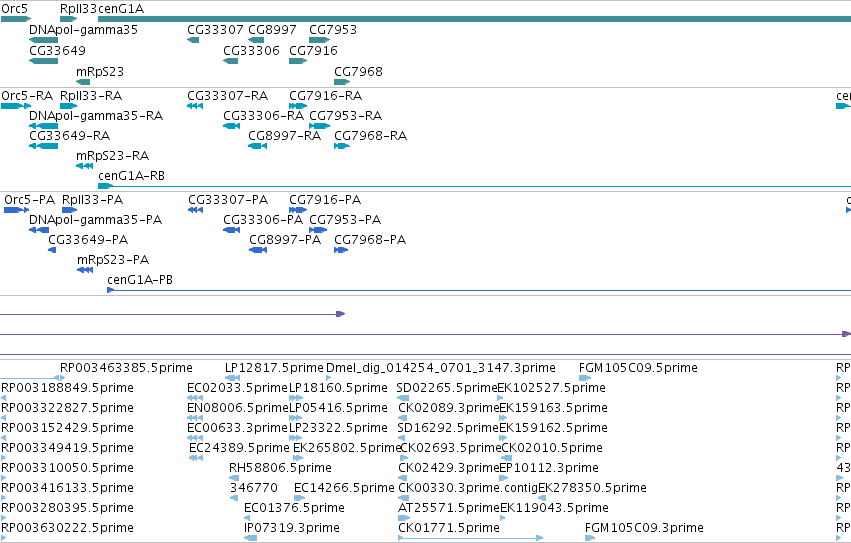The width and height of the screenshot is (851, 543).
Task: Select the lower FGM105C09.3prime EST glyph
Action: 590,538
